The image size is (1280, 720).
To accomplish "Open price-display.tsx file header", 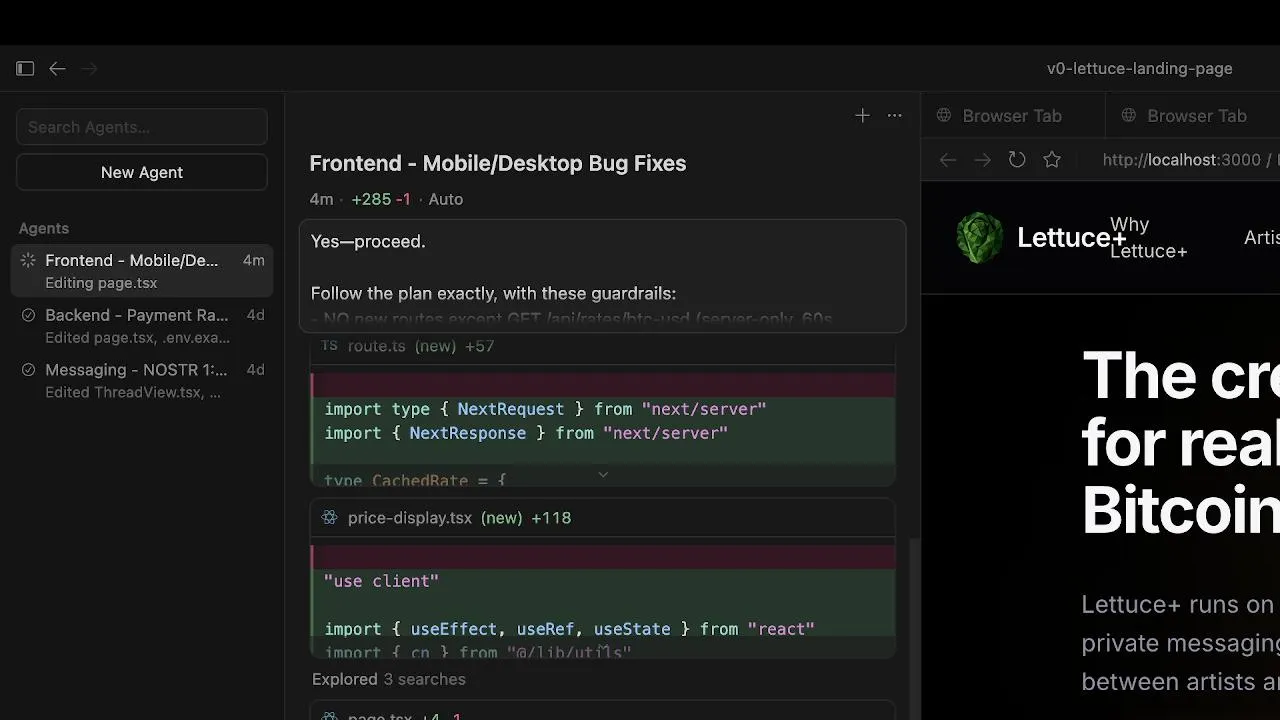I will click(x=603, y=517).
